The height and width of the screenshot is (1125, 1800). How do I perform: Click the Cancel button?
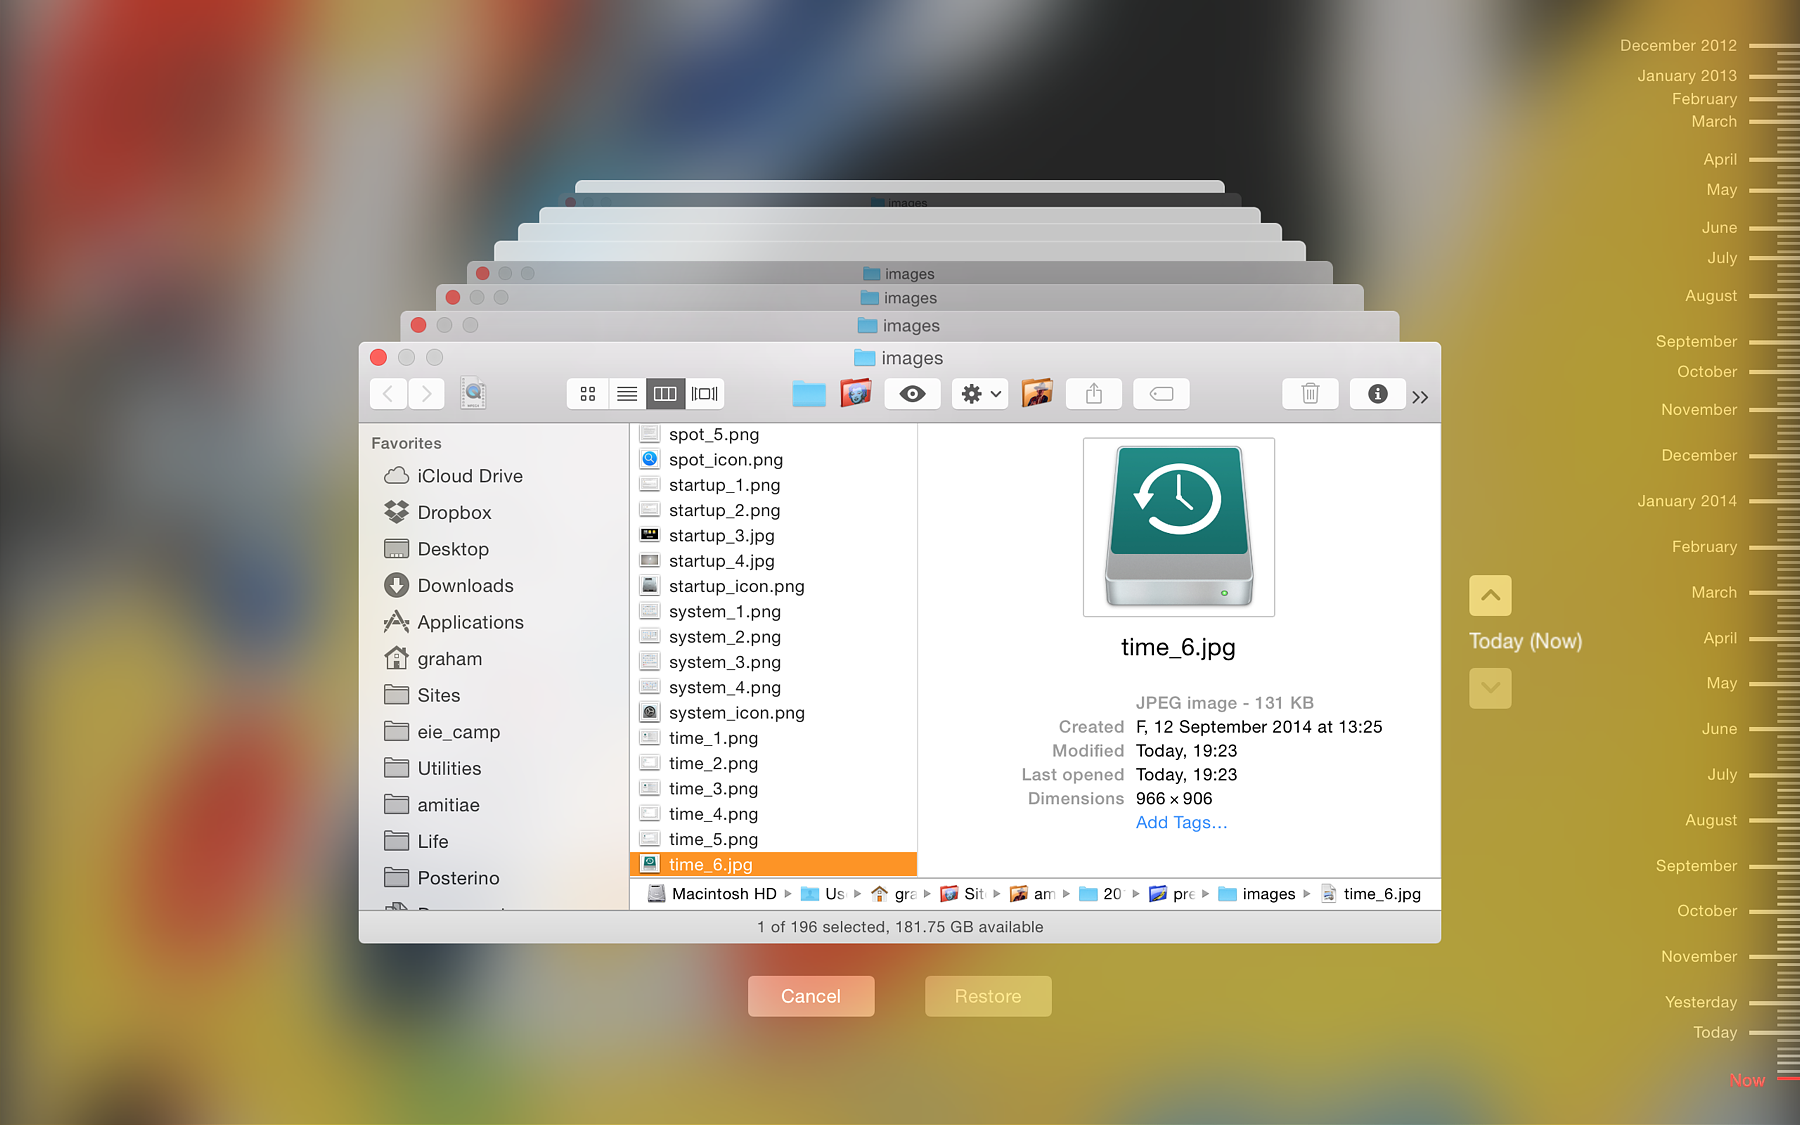pos(811,996)
